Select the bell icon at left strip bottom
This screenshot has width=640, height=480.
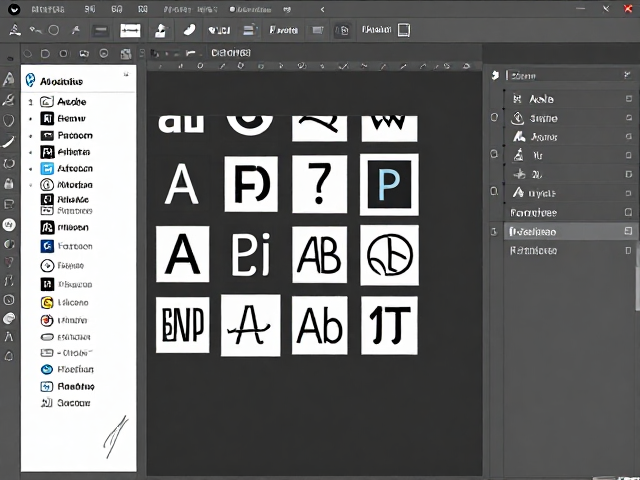pyautogui.click(x=9, y=356)
